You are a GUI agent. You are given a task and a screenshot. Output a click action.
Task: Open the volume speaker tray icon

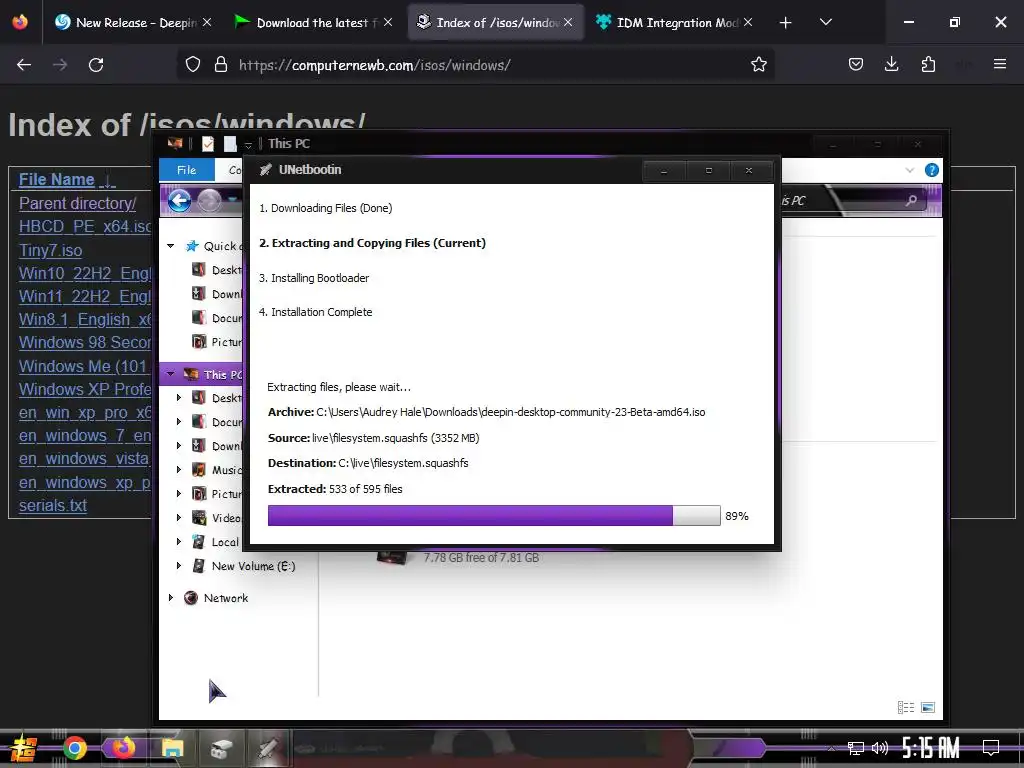[x=880, y=748]
